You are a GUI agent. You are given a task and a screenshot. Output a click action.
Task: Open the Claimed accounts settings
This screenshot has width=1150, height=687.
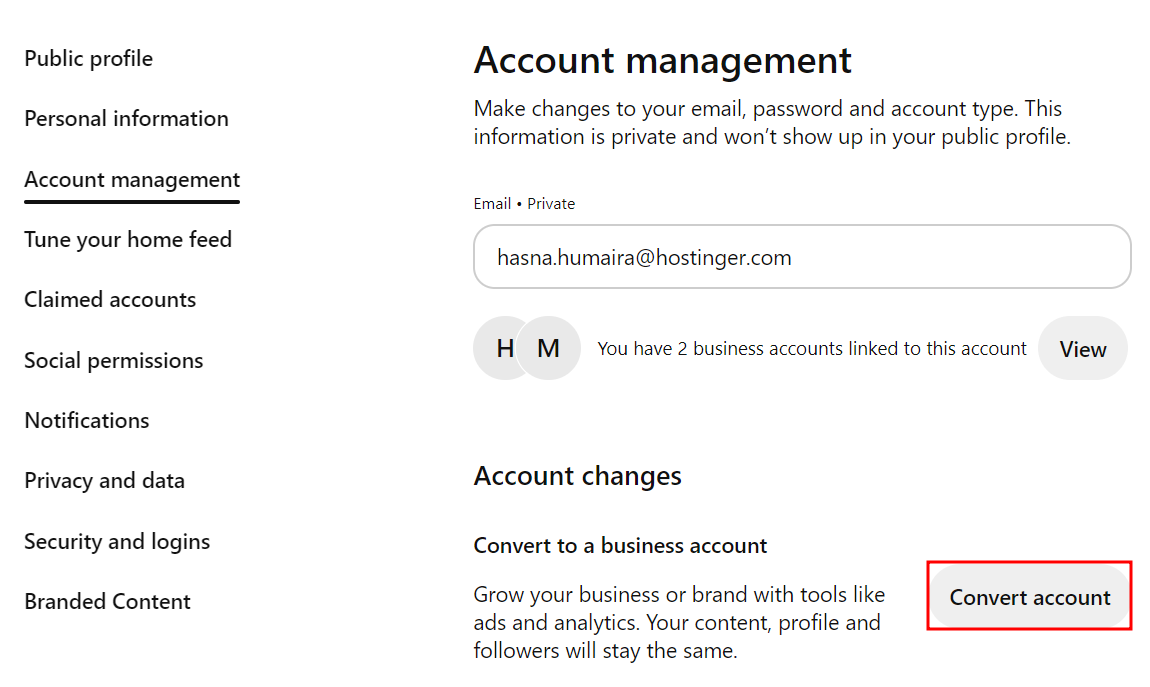(x=110, y=299)
